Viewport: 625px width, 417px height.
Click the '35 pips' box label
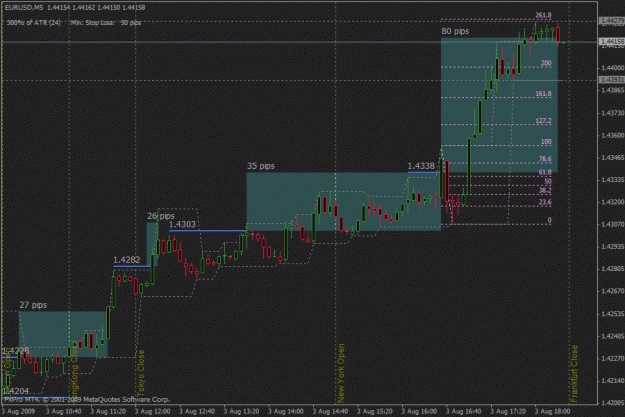[261, 166]
